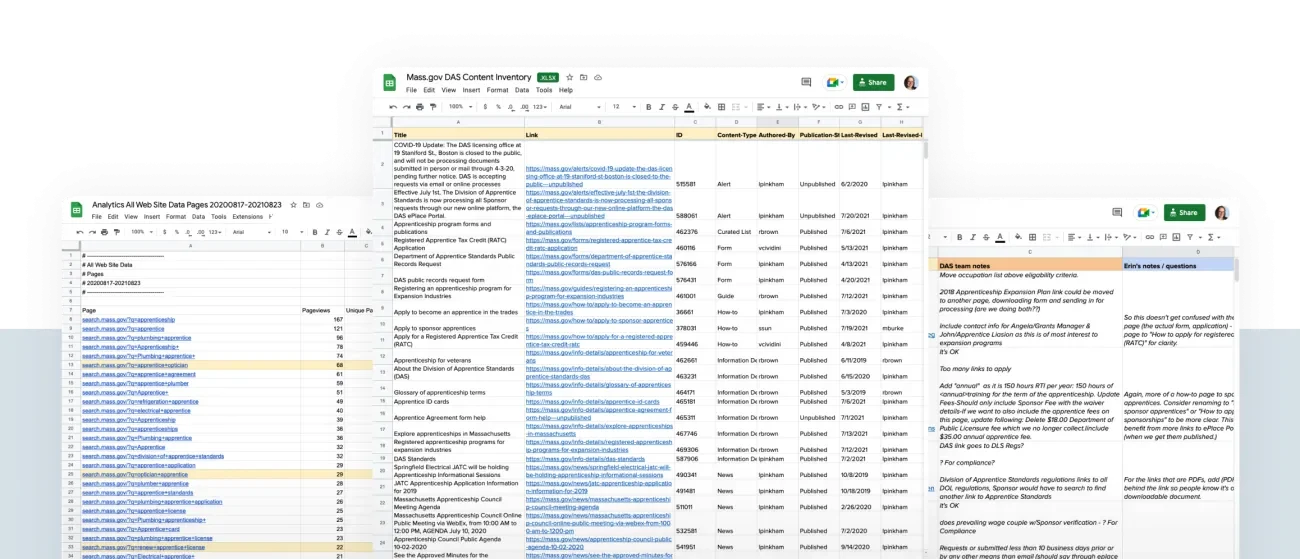Click redo in Mass.gov DAS Content Inventory toolbar
The image size is (1300, 559).
(x=406, y=107)
